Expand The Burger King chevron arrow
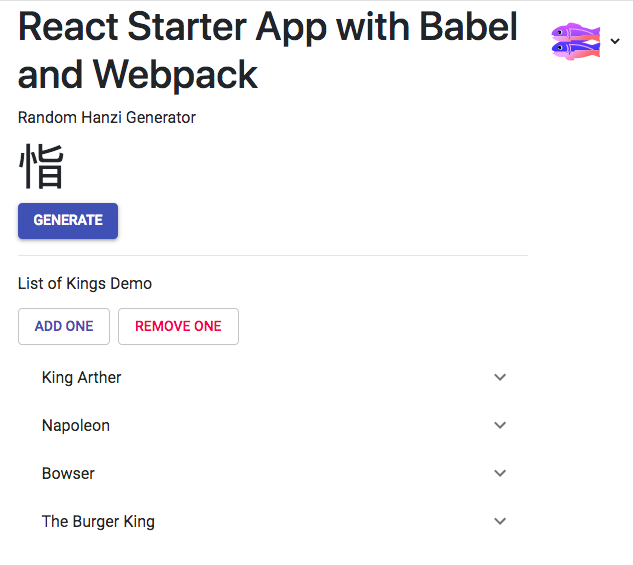Image resolution: width=633 pixels, height=565 pixels. point(500,521)
